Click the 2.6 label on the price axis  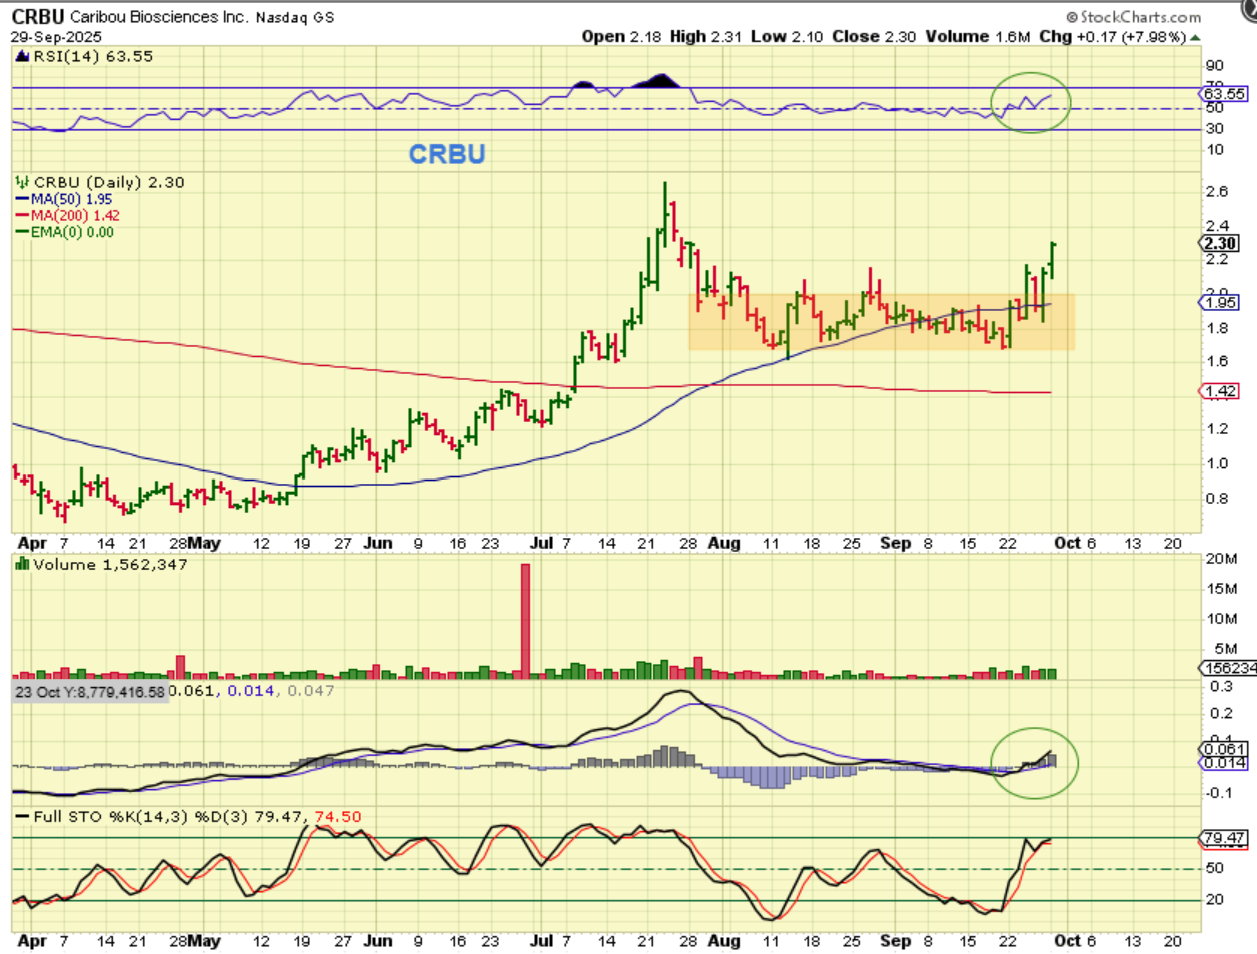point(1216,191)
